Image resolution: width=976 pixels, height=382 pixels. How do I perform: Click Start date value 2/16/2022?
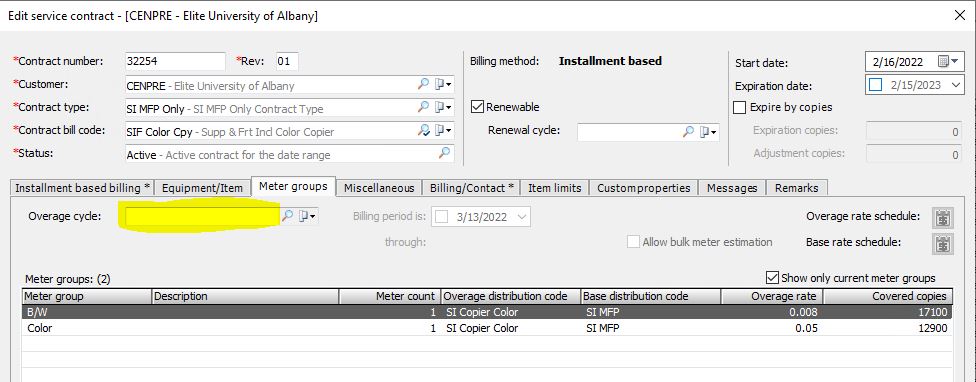coord(898,62)
